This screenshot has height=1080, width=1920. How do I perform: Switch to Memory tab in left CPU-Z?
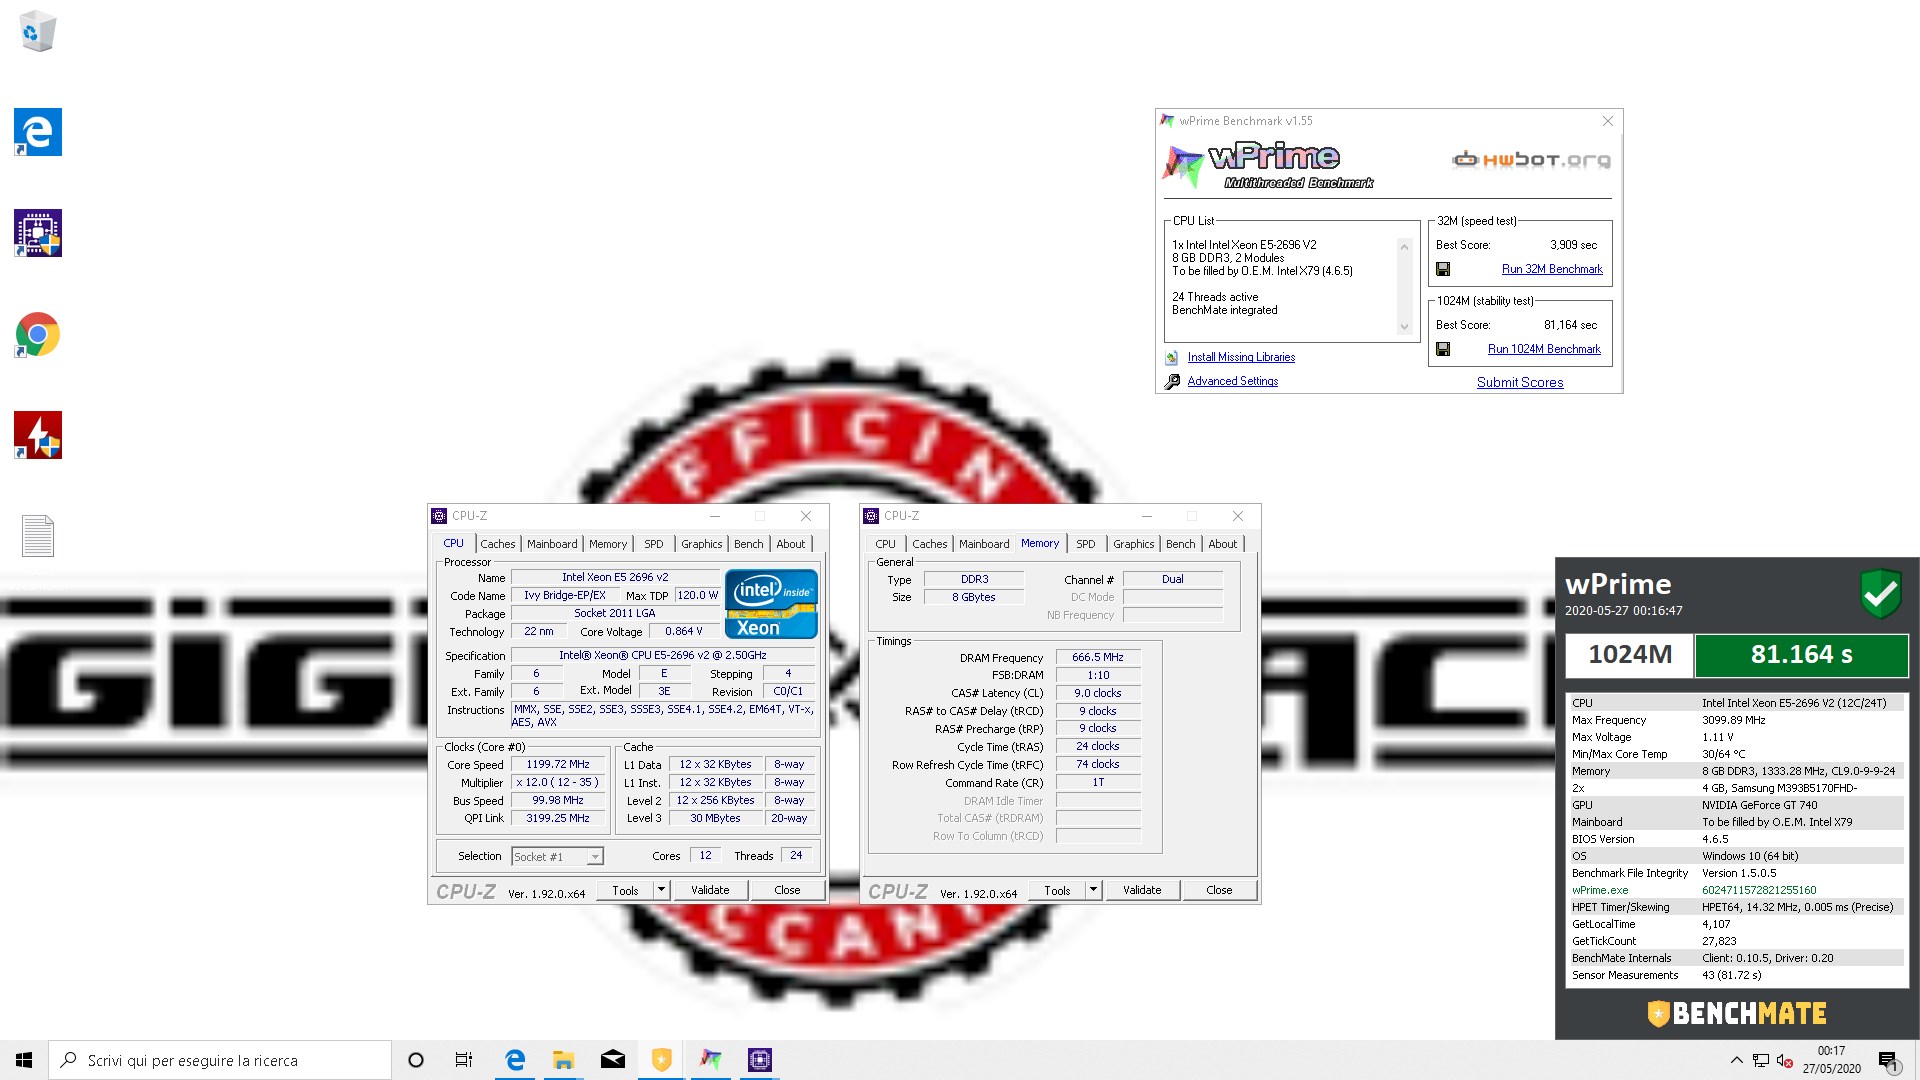pyautogui.click(x=608, y=544)
